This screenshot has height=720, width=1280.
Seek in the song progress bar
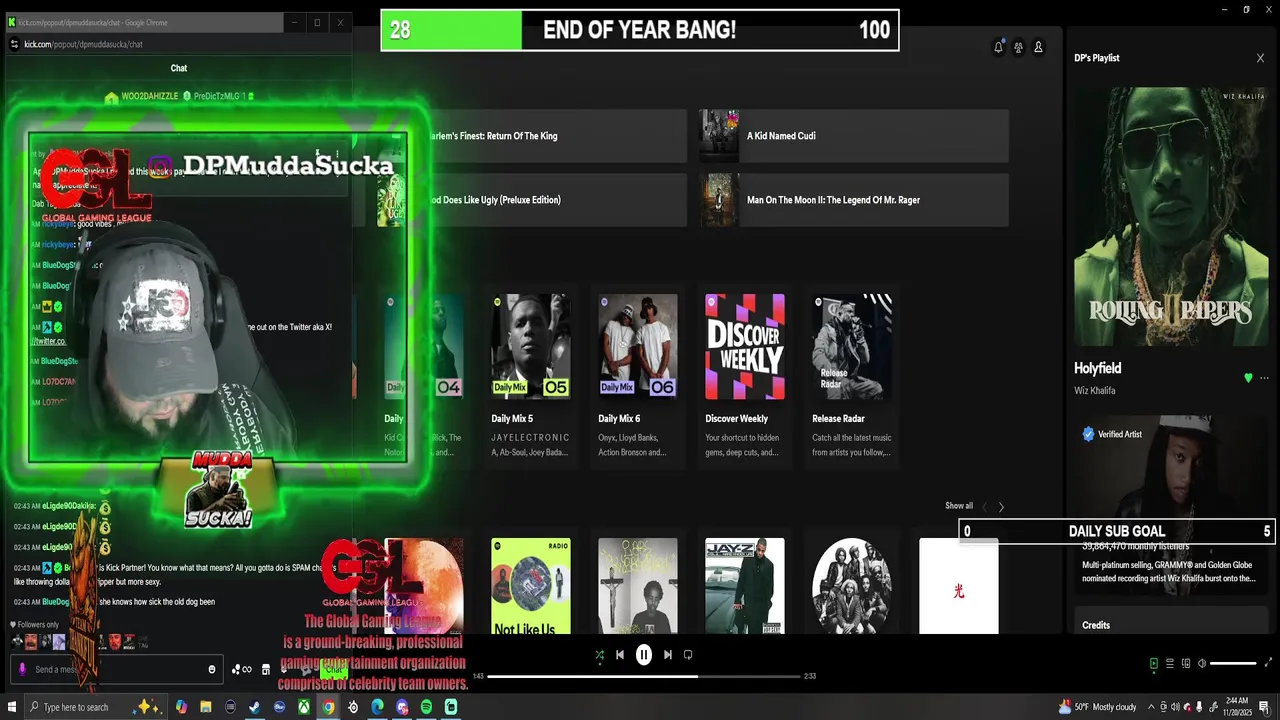[x=644, y=676]
